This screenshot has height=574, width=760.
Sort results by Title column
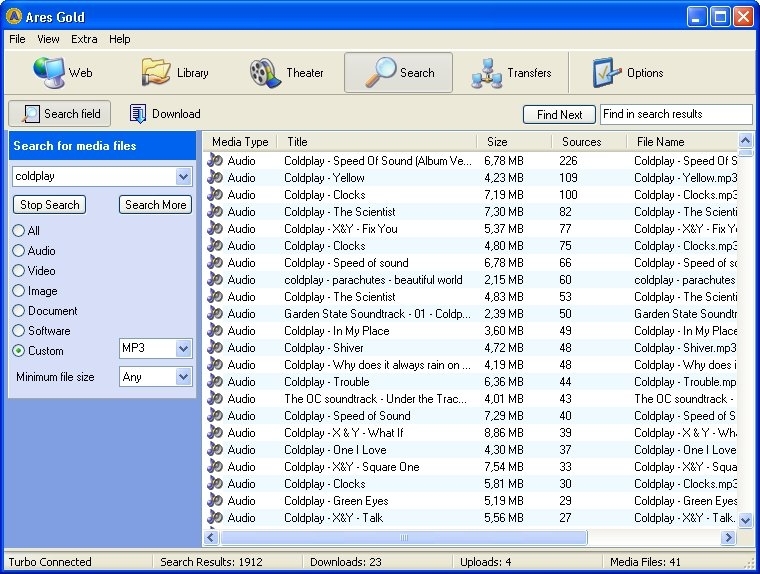point(377,142)
